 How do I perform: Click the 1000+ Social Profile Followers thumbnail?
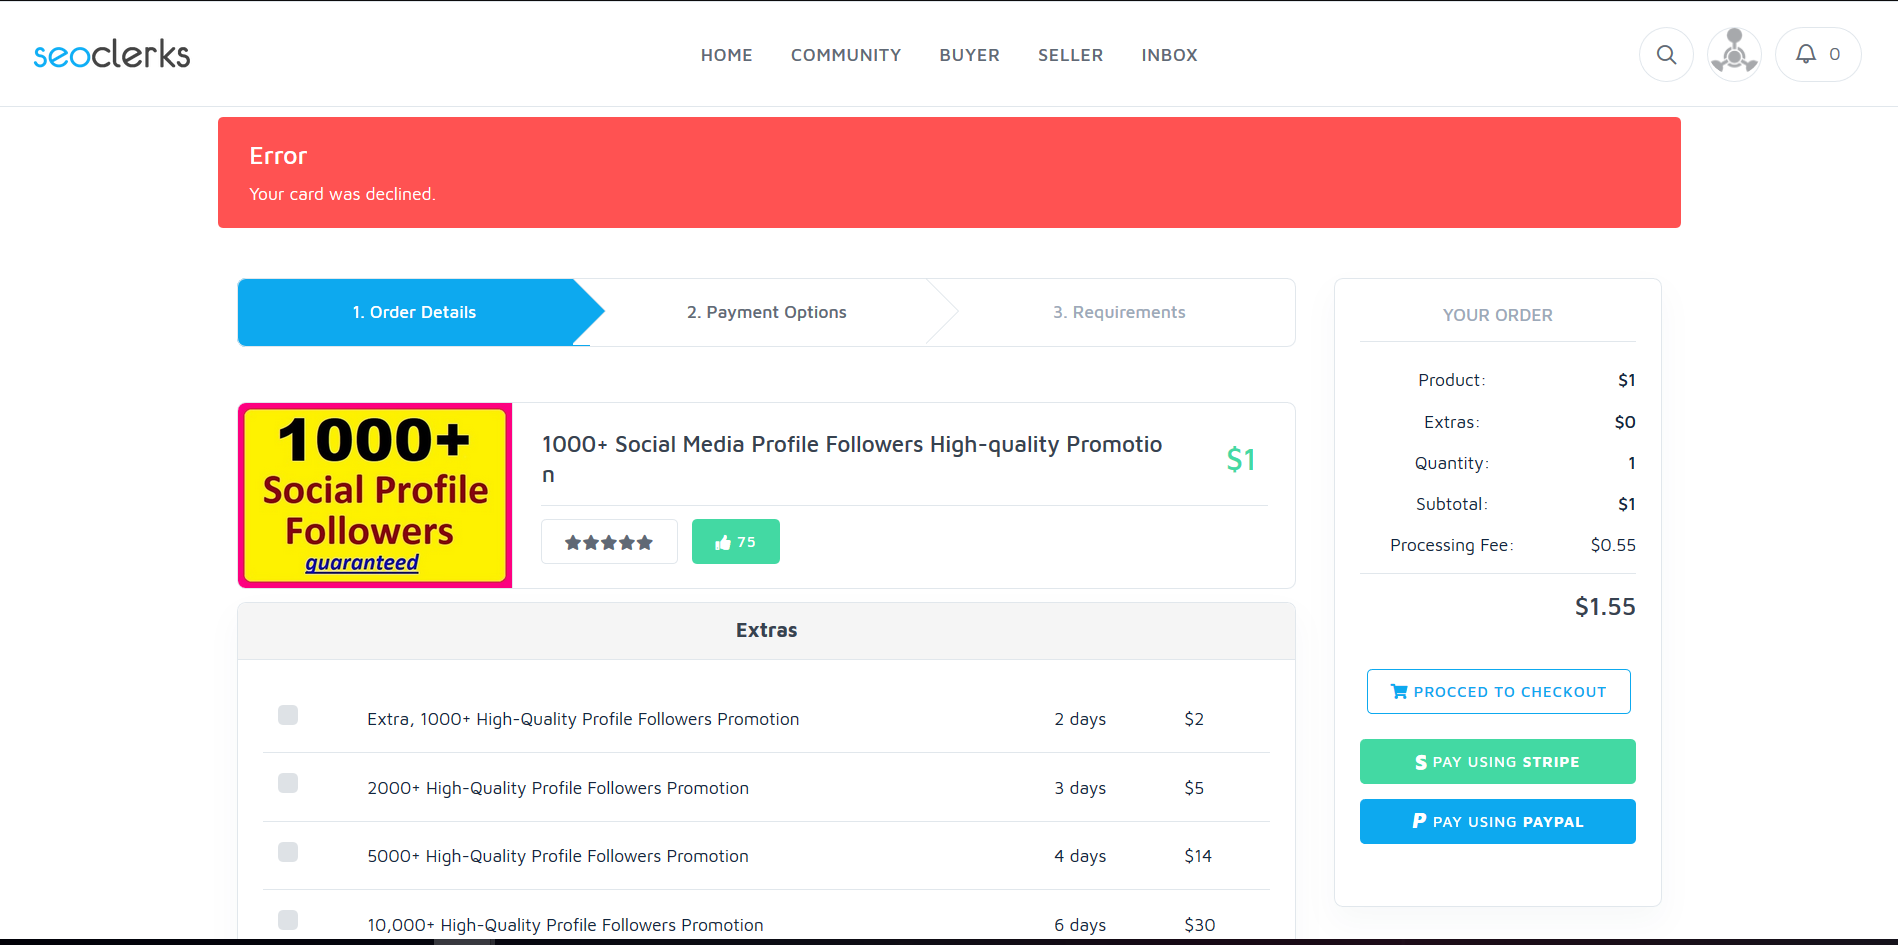click(x=375, y=495)
